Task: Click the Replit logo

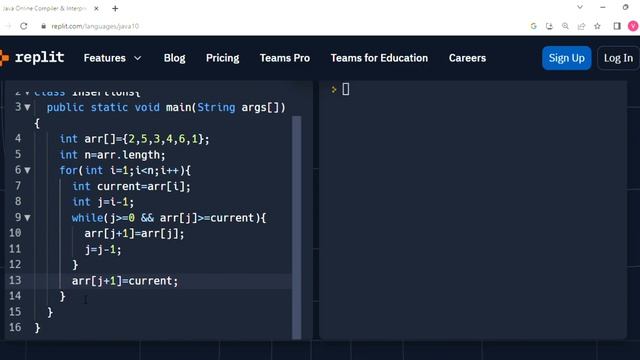Action: click(x=32, y=58)
